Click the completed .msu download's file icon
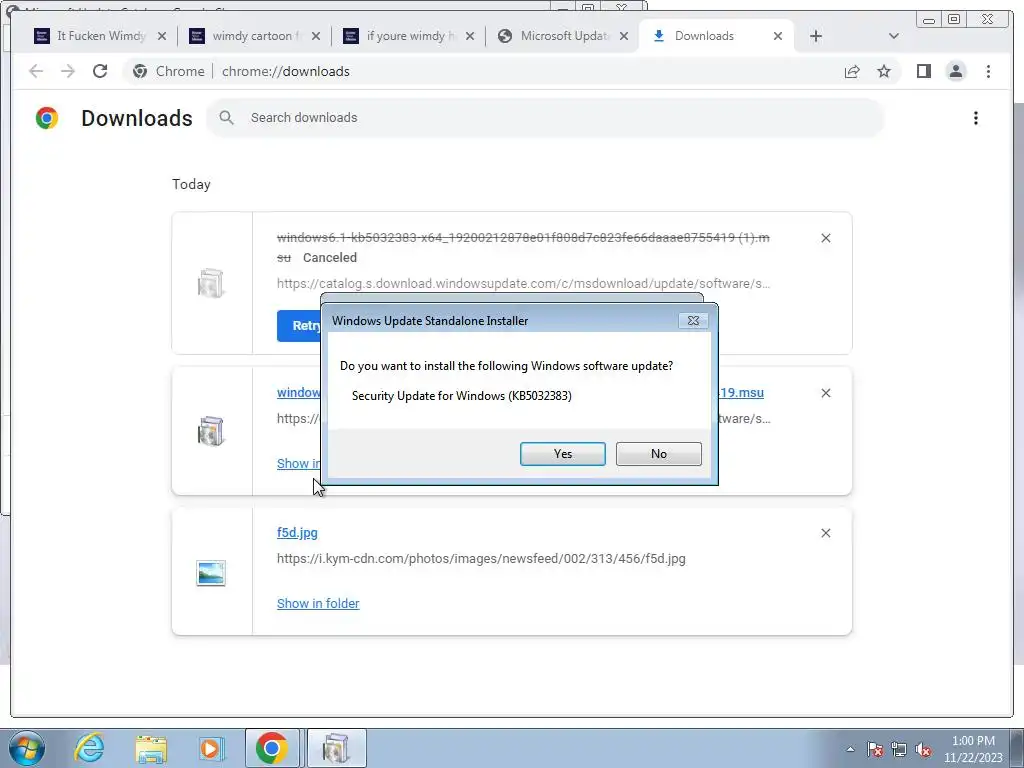Viewport: 1024px width, 768px height. 211,431
